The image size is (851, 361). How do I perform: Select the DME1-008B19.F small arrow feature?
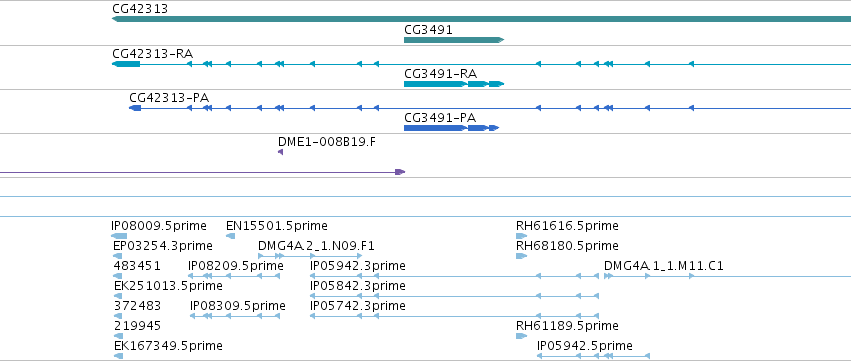coord(281,152)
